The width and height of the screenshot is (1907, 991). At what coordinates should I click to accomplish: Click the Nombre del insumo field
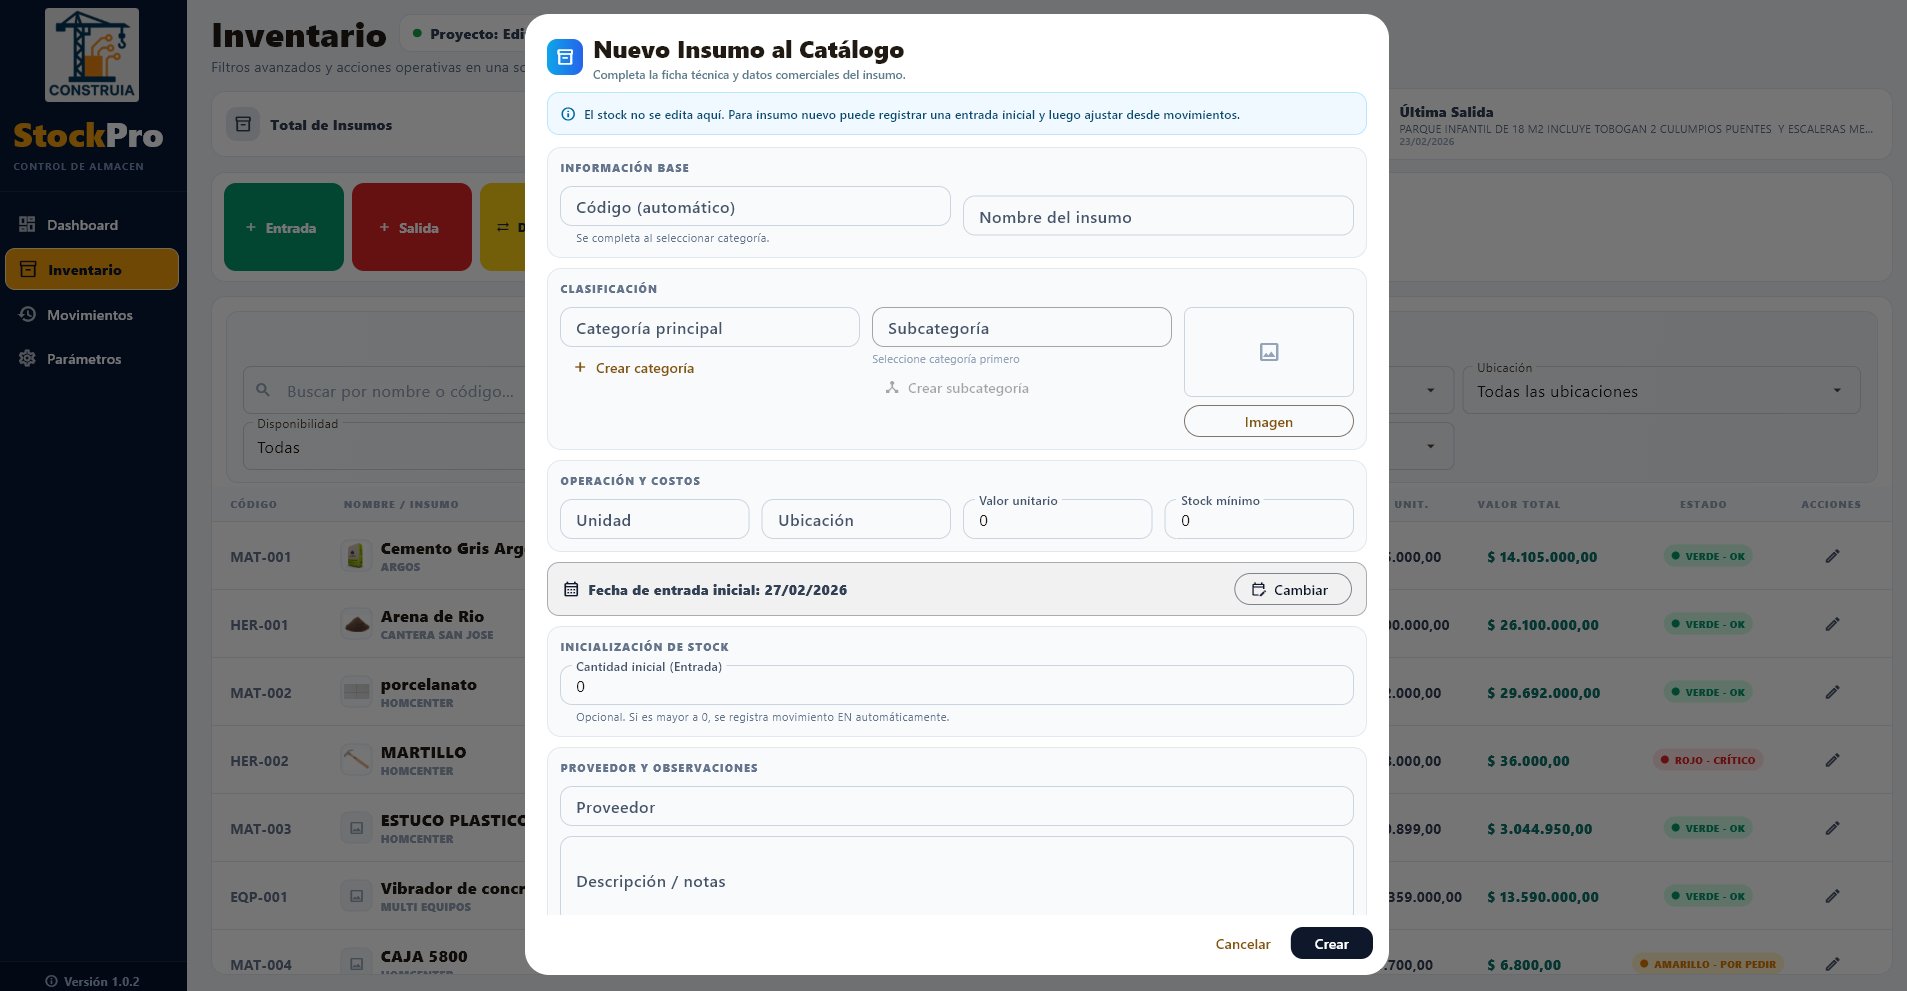point(1157,217)
